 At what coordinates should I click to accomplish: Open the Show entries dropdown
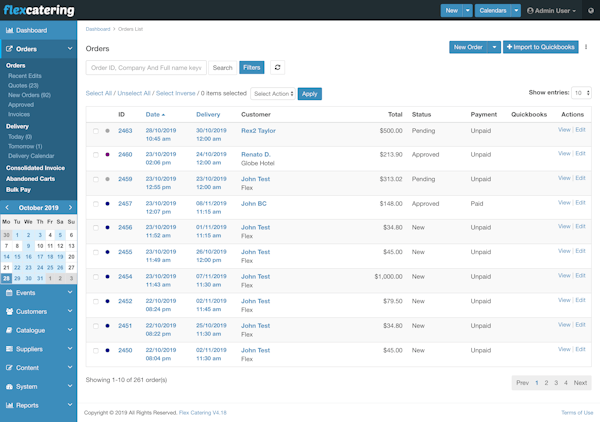(x=581, y=93)
